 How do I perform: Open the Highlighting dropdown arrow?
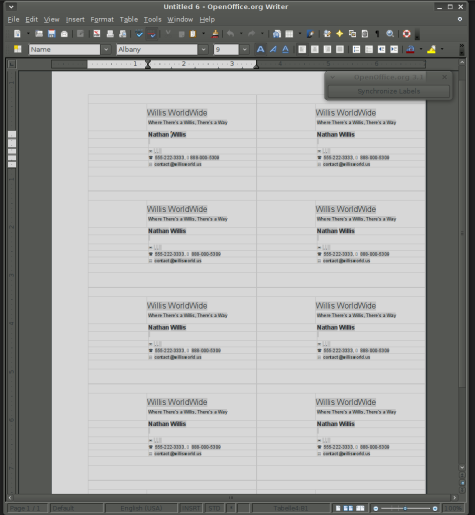pos(442,49)
